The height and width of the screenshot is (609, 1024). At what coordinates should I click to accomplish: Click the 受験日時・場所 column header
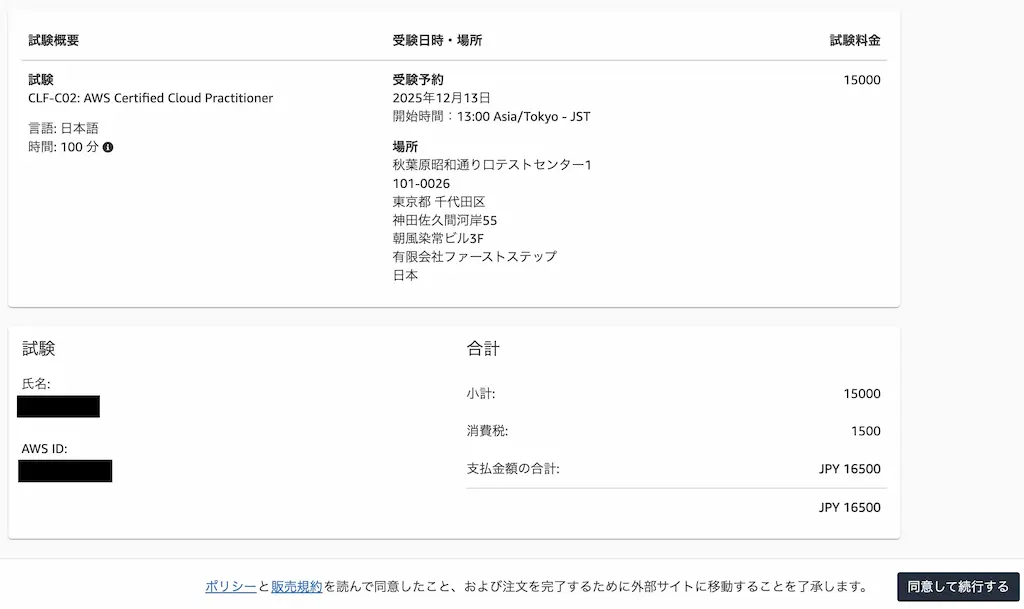click(x=437, y=40)
